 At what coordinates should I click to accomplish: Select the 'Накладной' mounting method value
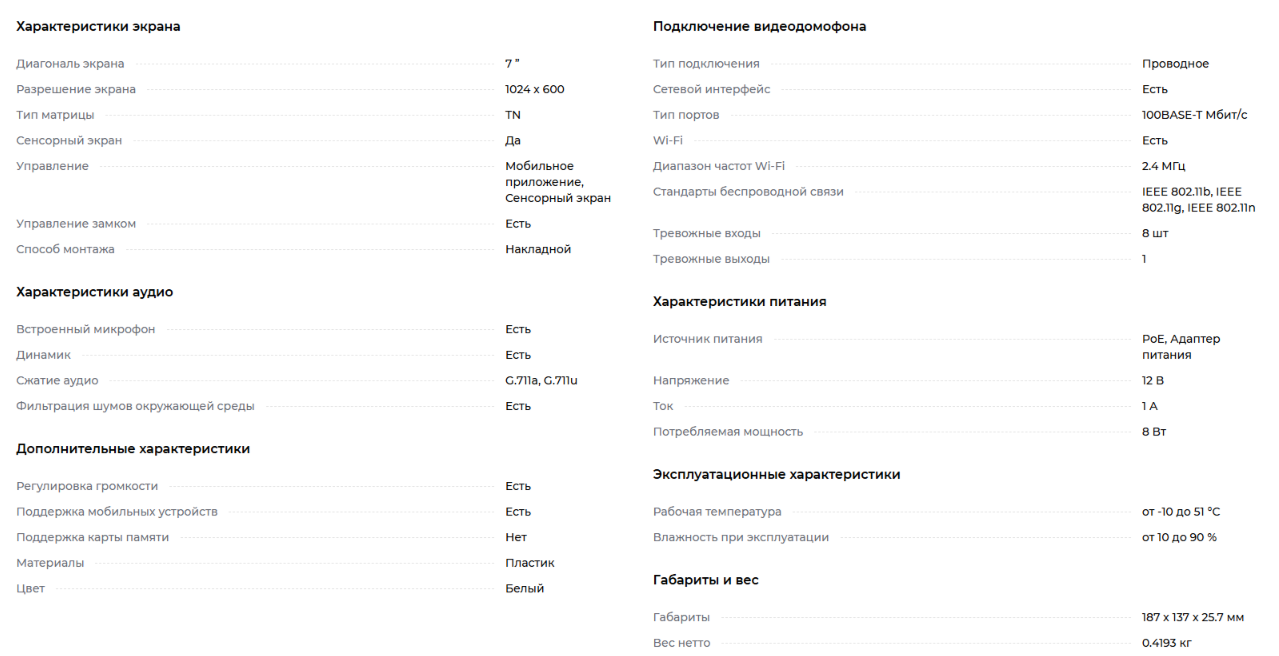point(538,249)
